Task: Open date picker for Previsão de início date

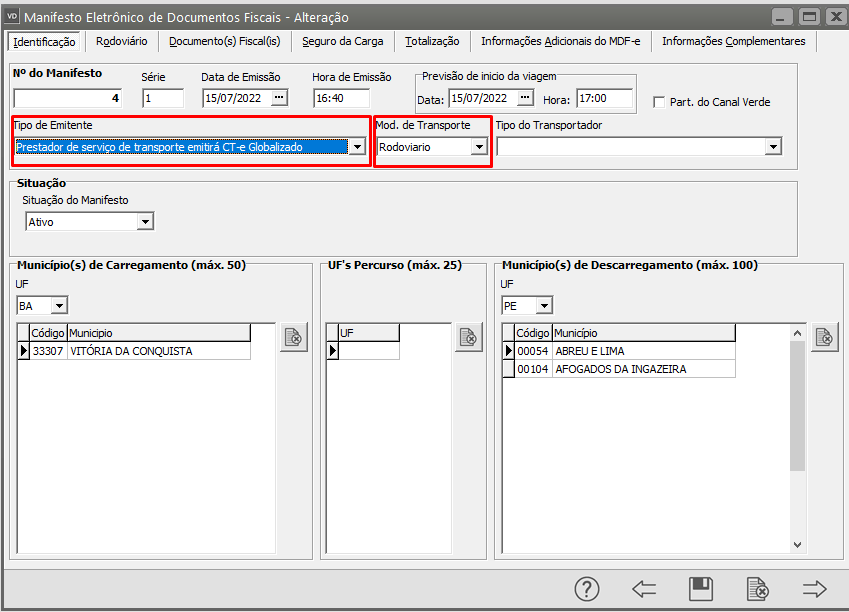Action: (526, 98)
